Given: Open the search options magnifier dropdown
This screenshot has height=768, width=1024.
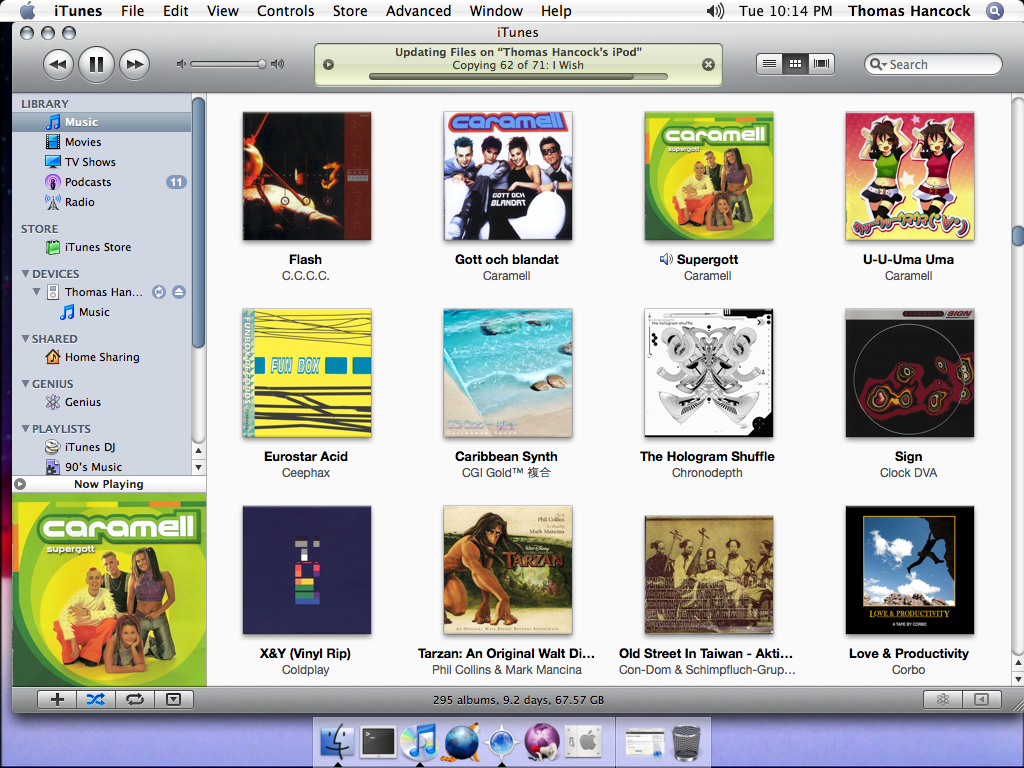Looking at the screenshot, I should coord(878,64).
